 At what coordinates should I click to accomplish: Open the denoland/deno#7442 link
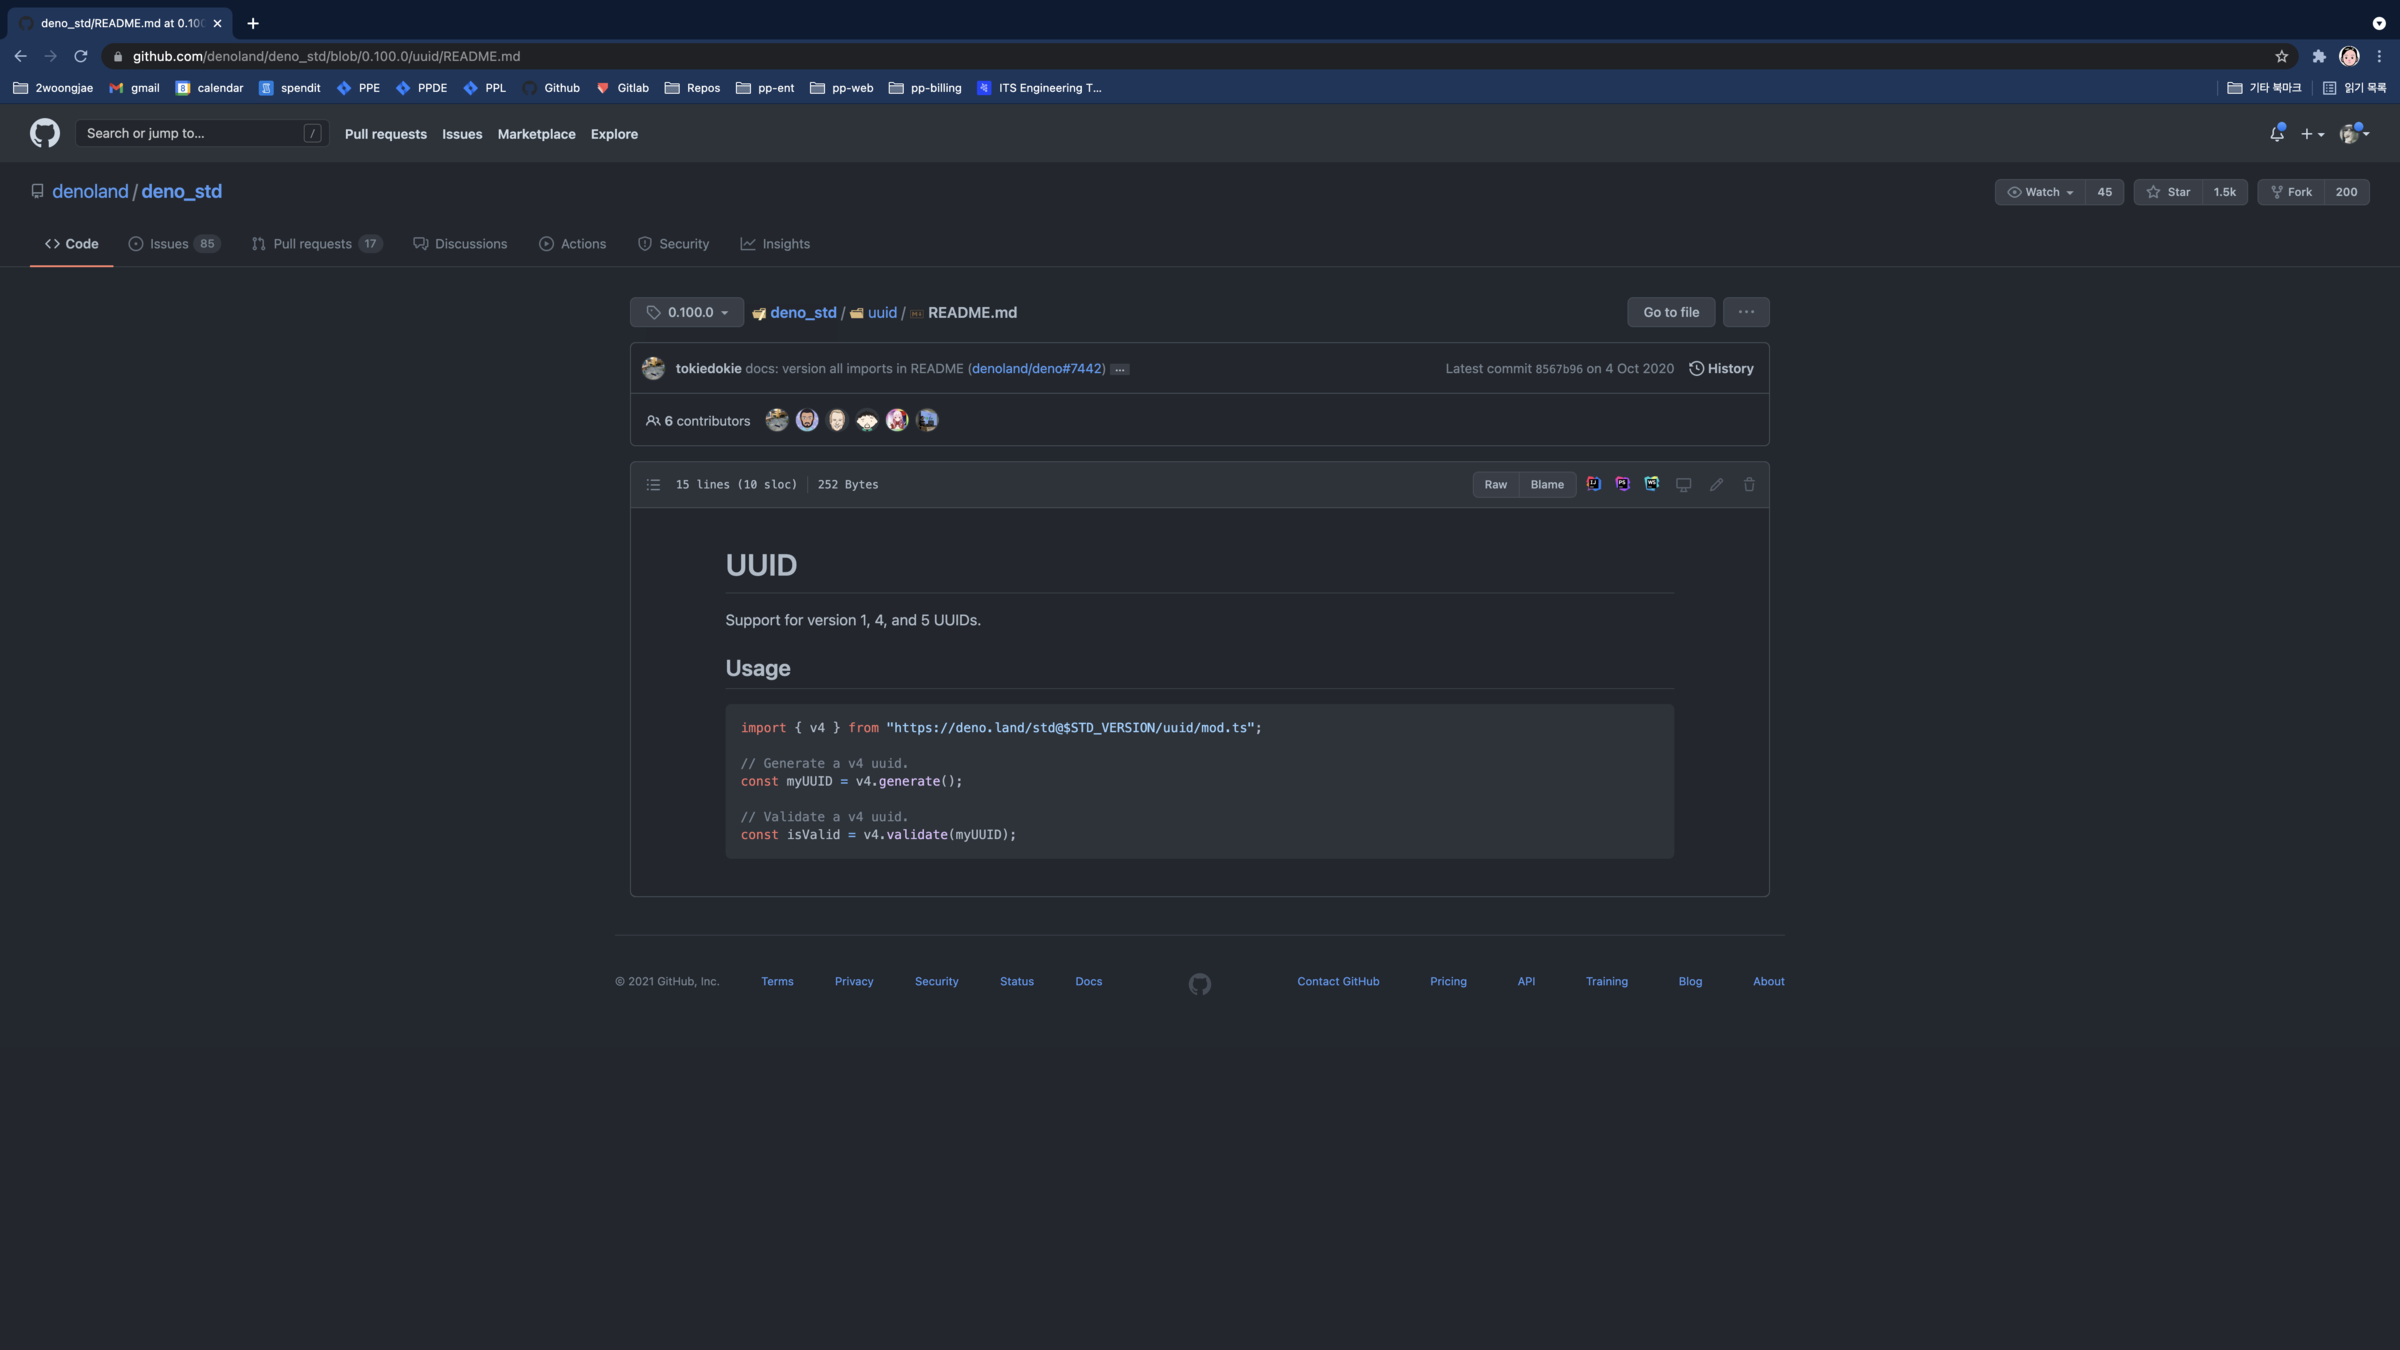[1036, 369]
